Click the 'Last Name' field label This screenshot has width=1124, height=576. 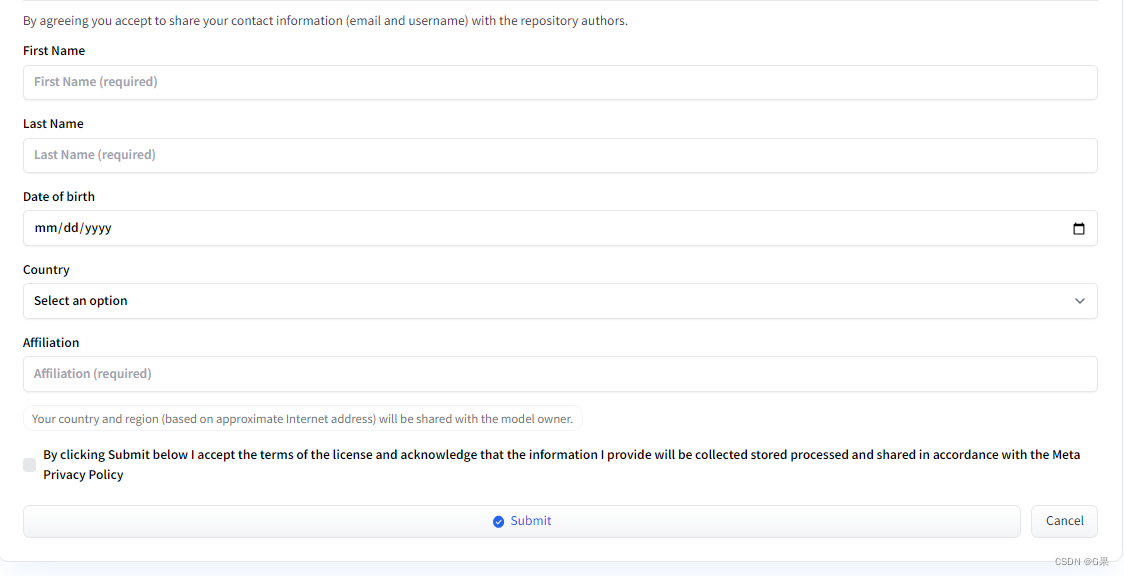pyautogui.click(x=53, y=124)
